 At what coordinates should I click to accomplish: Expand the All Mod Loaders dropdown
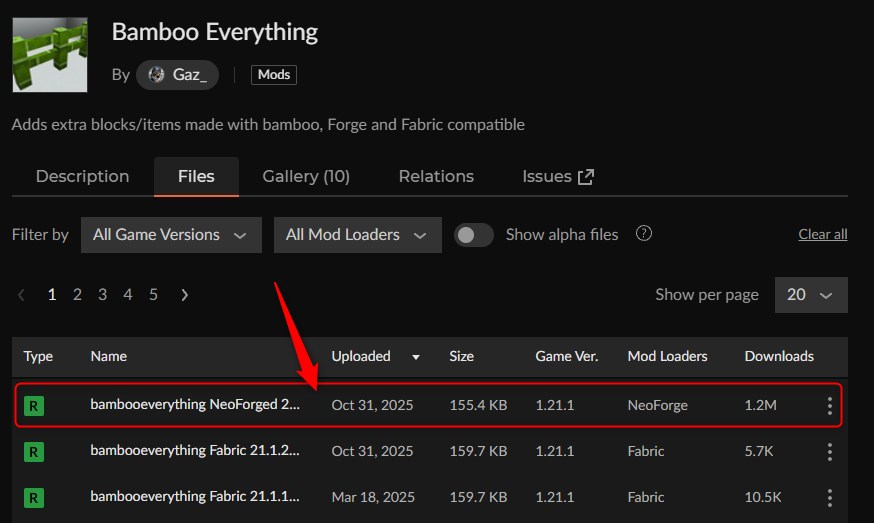coord(357,235)
